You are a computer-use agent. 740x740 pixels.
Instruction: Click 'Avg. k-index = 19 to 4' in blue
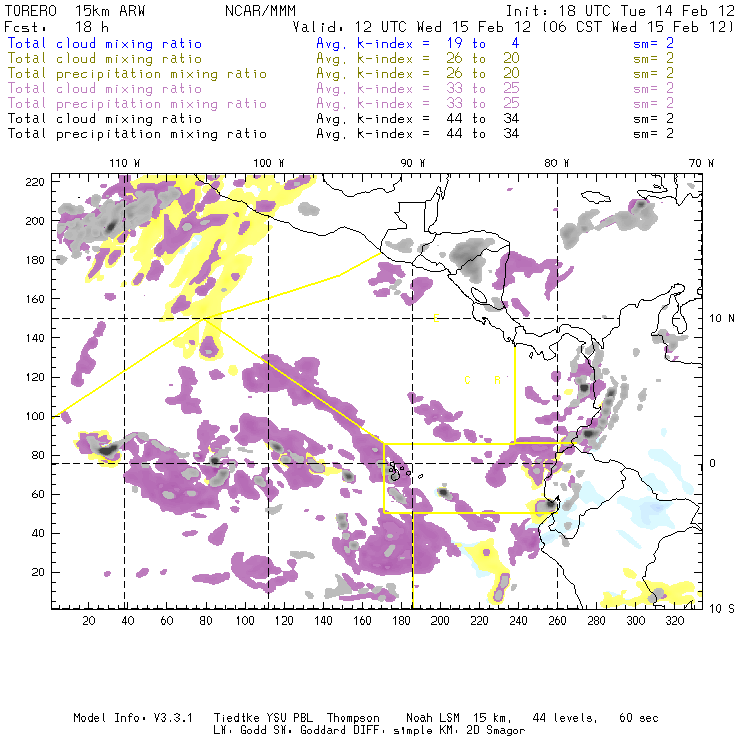click(x=418, y=43)
